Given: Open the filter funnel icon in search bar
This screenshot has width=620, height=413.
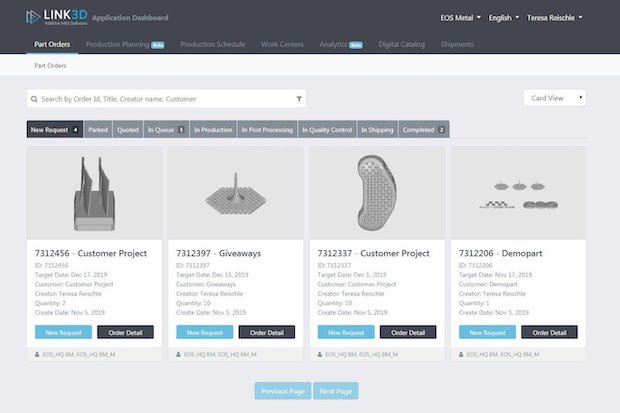Looking at the screenshot, I should pyautogui.click(x=299, y=99).
